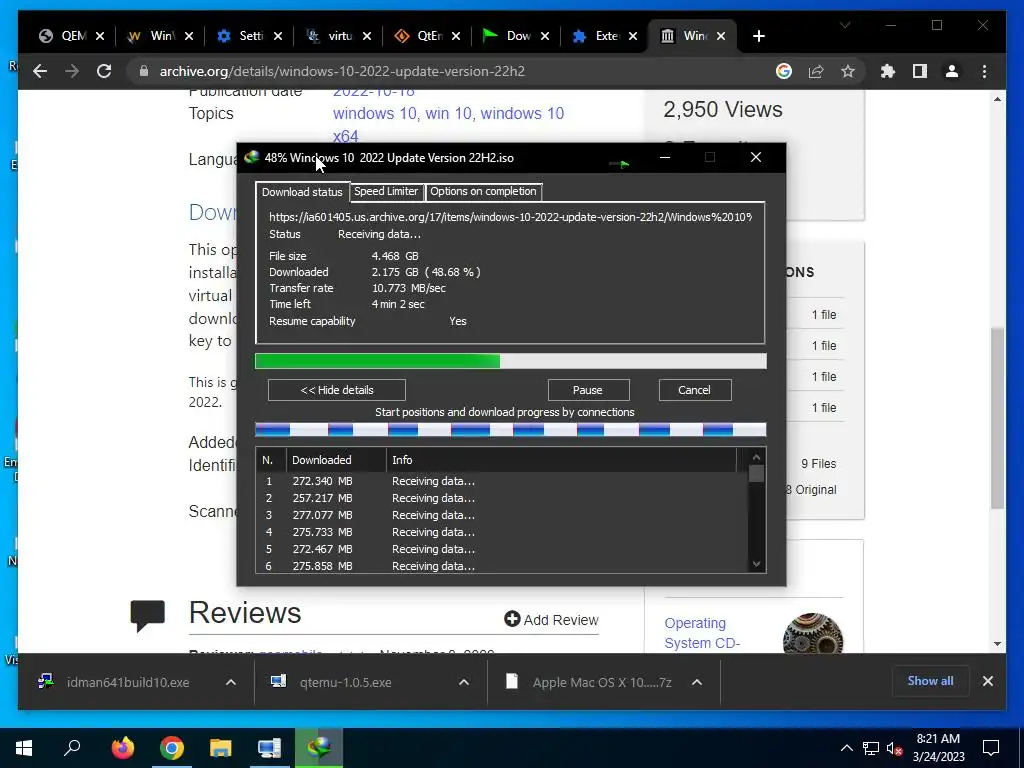Viewport: 1024px width, 768px height.
Task: Launch Firefox from the taskbar
Action: coord(123,748)
